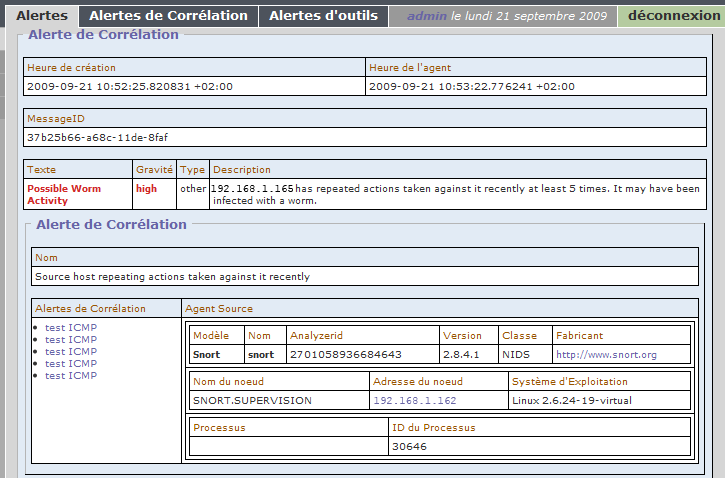Image resolution: width=725 pixels, height=478 pixels.
Task: Open the Alertes de Corrélation tab
Action: click(x=168, y=16)
